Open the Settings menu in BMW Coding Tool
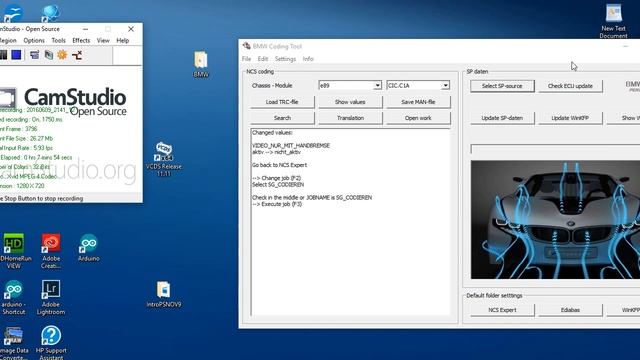The height and width of the screenshot is (360, 640). point(285,59)
